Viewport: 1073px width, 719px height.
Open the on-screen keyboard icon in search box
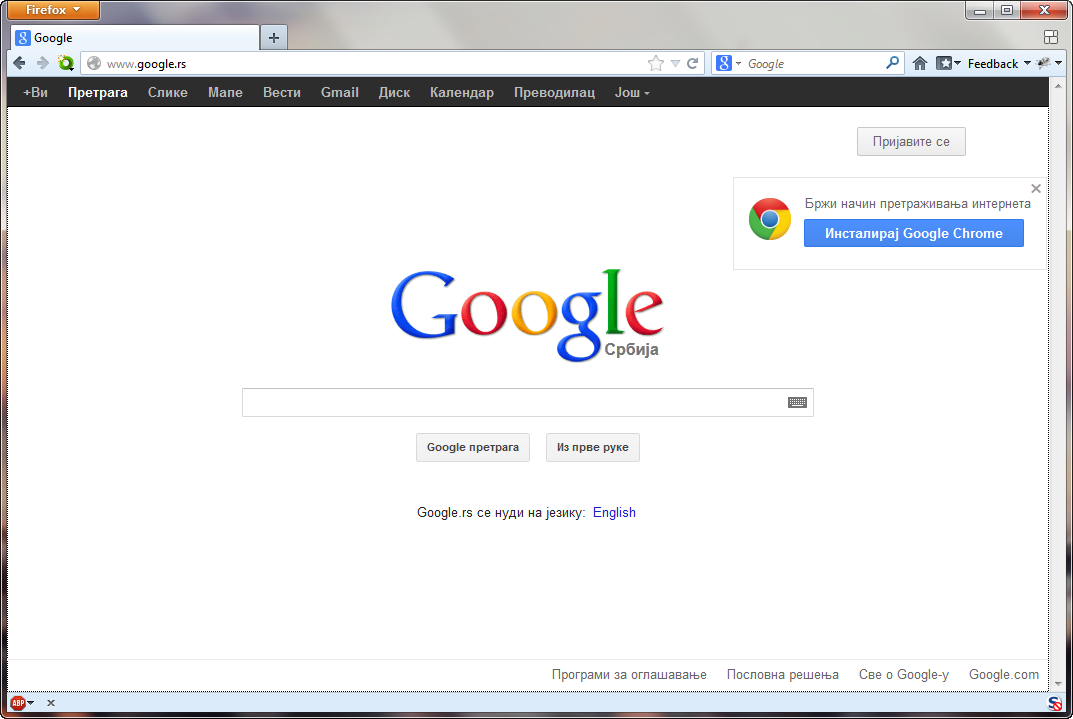pos(797,402)
